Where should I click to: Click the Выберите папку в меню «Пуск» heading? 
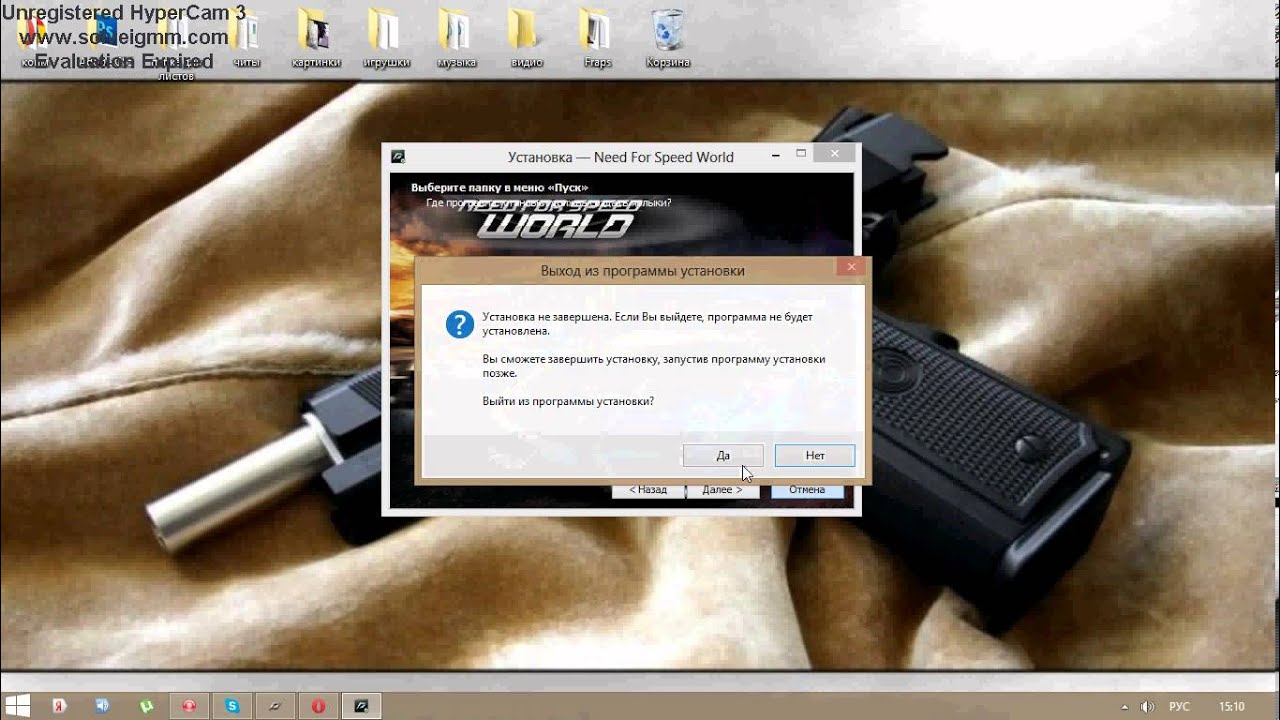pos(499,187)
